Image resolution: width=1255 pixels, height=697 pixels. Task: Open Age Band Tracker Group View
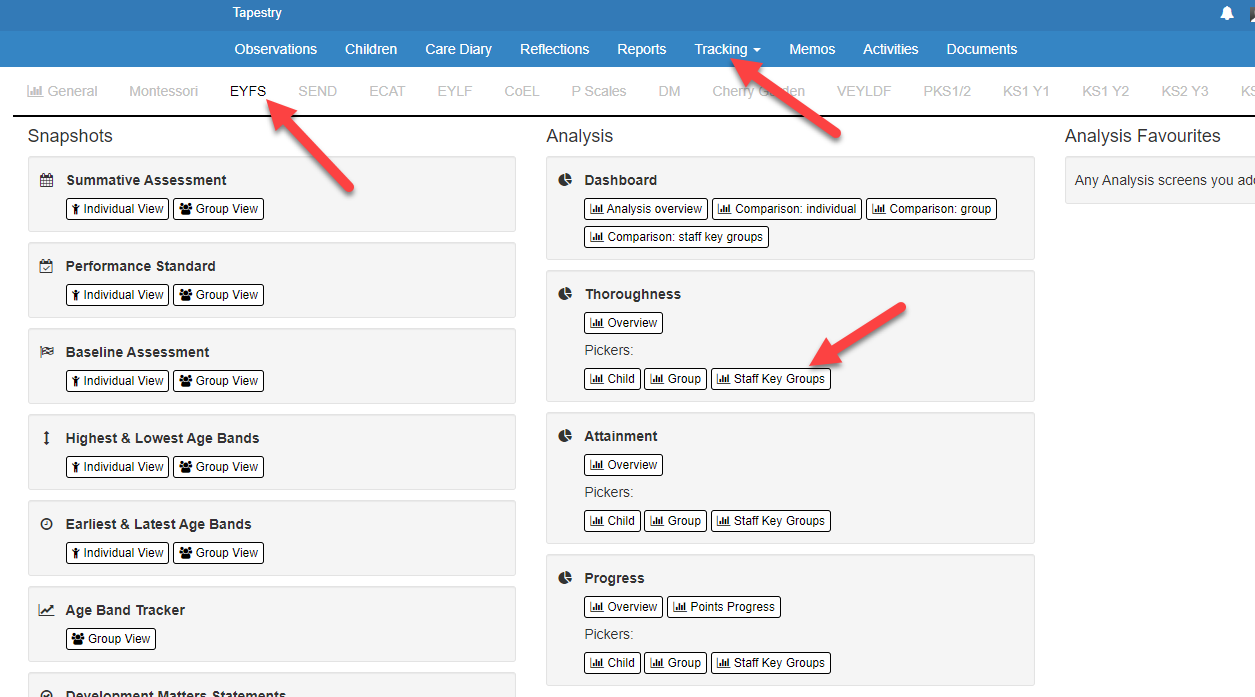coord(111,639)
